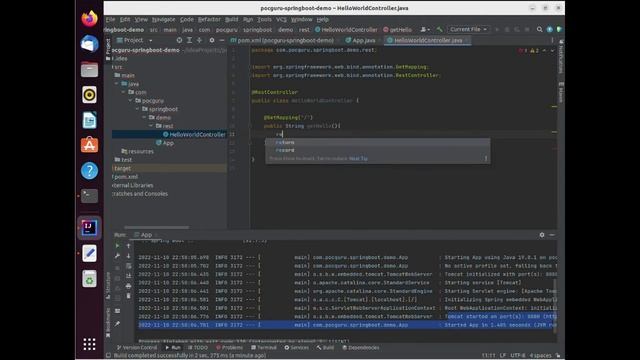Toggle scroll to end in Run console
This screenshot has height=360, width=640.
click(x=128, y=276)
